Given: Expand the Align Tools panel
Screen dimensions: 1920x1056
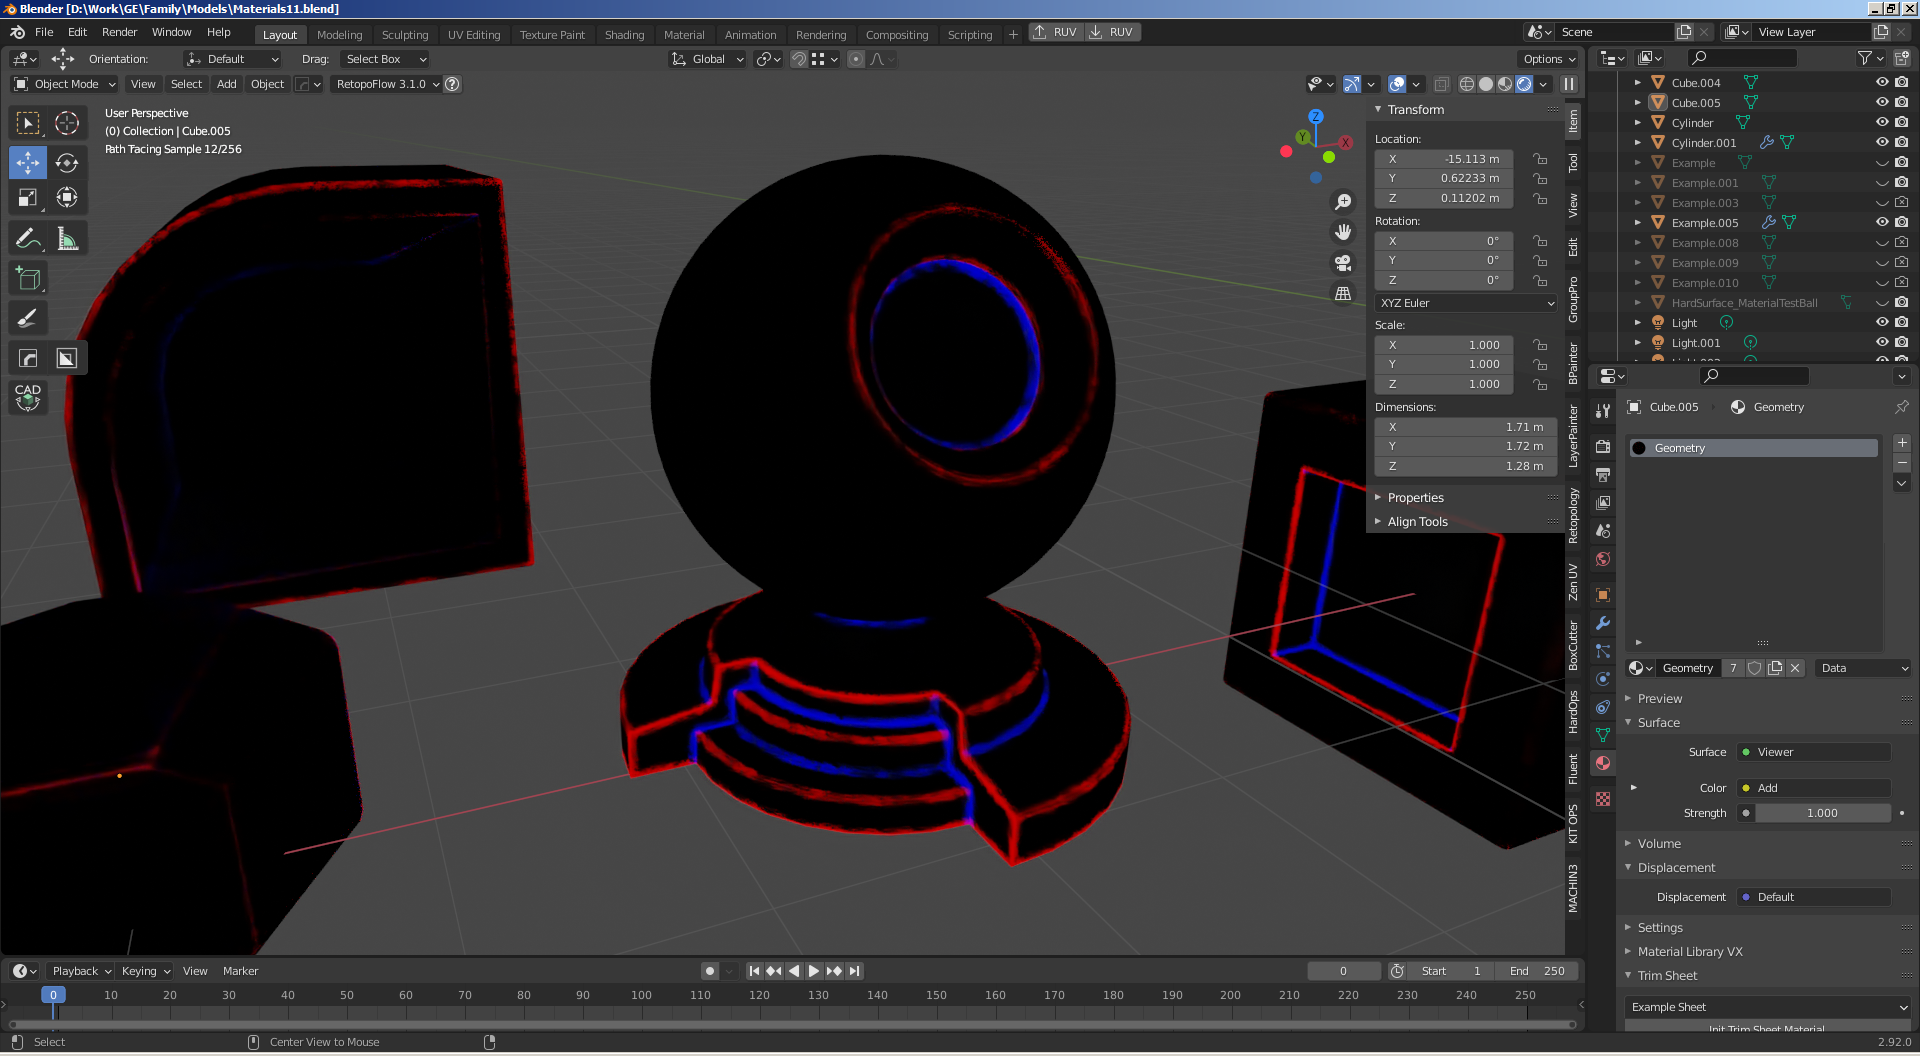Looking at the screenshot, I should (1417, 522).
